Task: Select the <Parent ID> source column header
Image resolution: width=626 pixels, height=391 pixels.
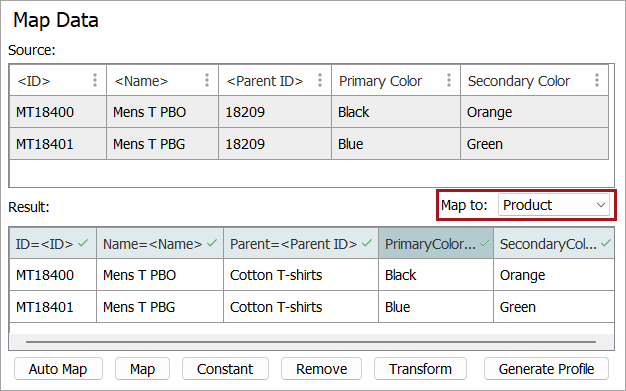Action: tap(275, 80)
